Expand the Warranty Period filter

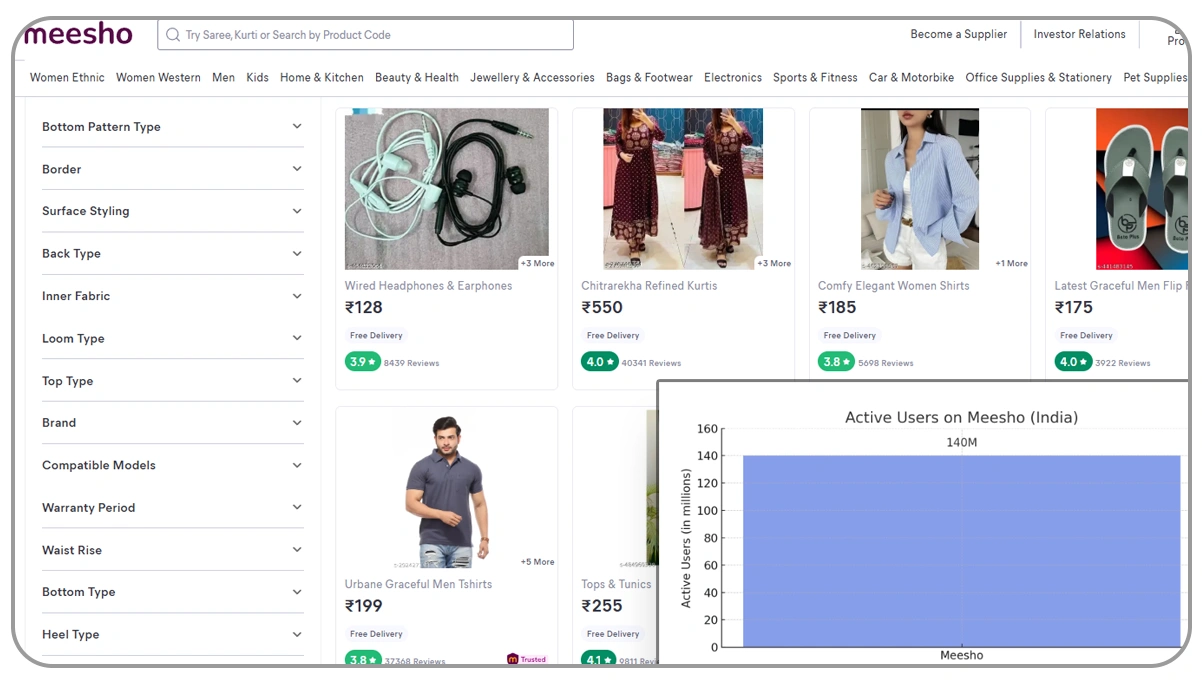point(170,507)
